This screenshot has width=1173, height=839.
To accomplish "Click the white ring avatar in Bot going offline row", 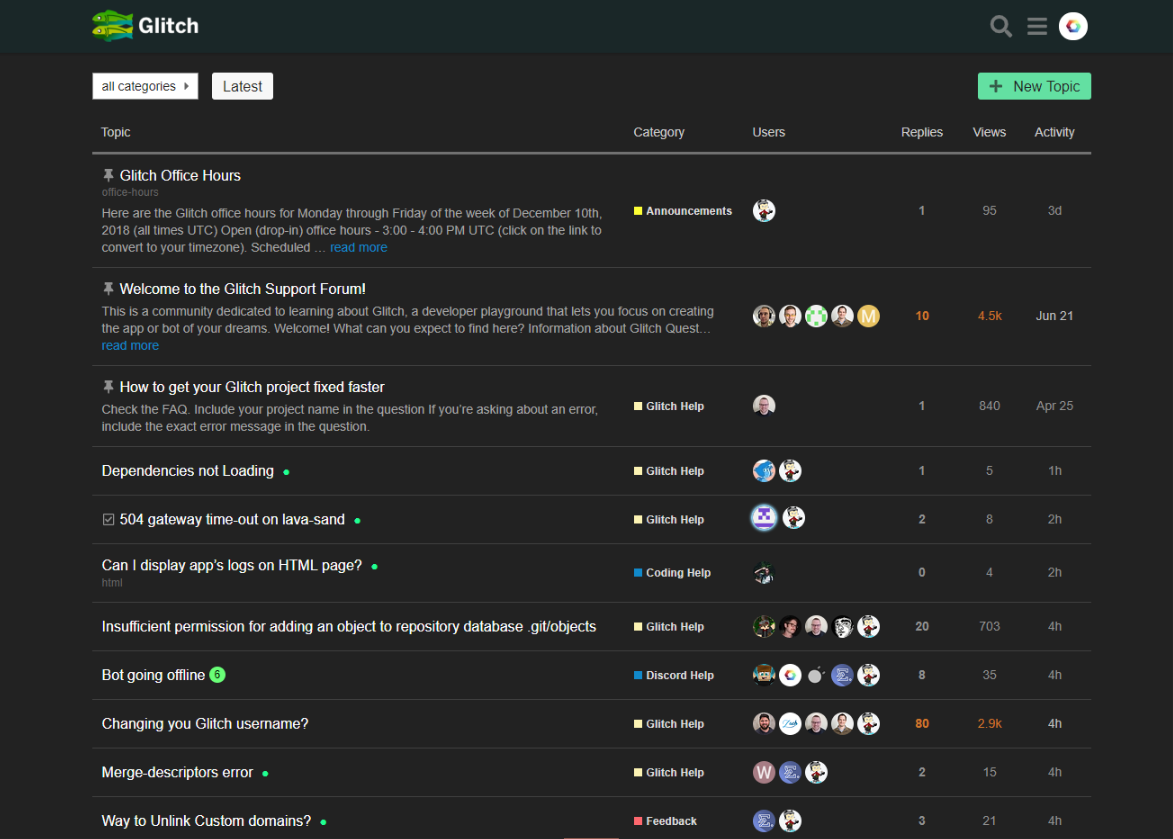I will 790,675.
